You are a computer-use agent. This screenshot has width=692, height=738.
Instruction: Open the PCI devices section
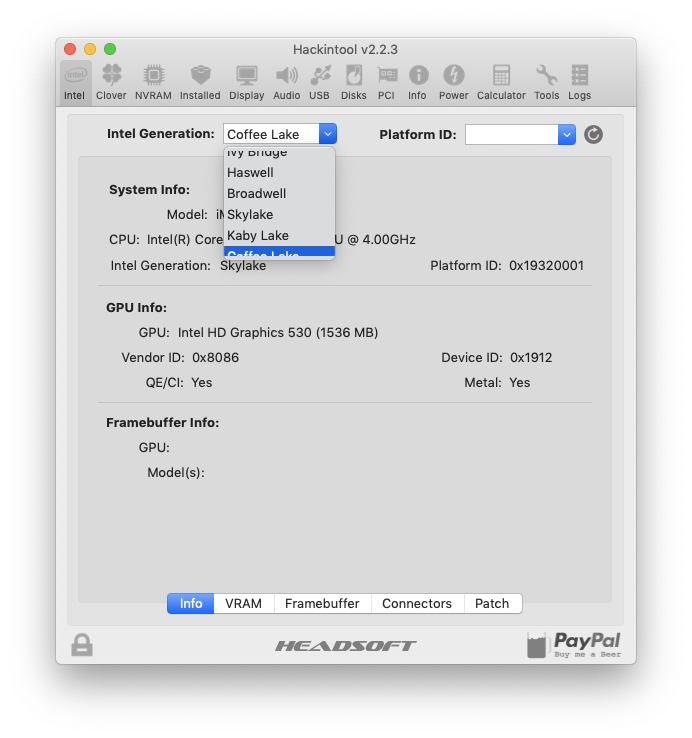coord(386,83)
